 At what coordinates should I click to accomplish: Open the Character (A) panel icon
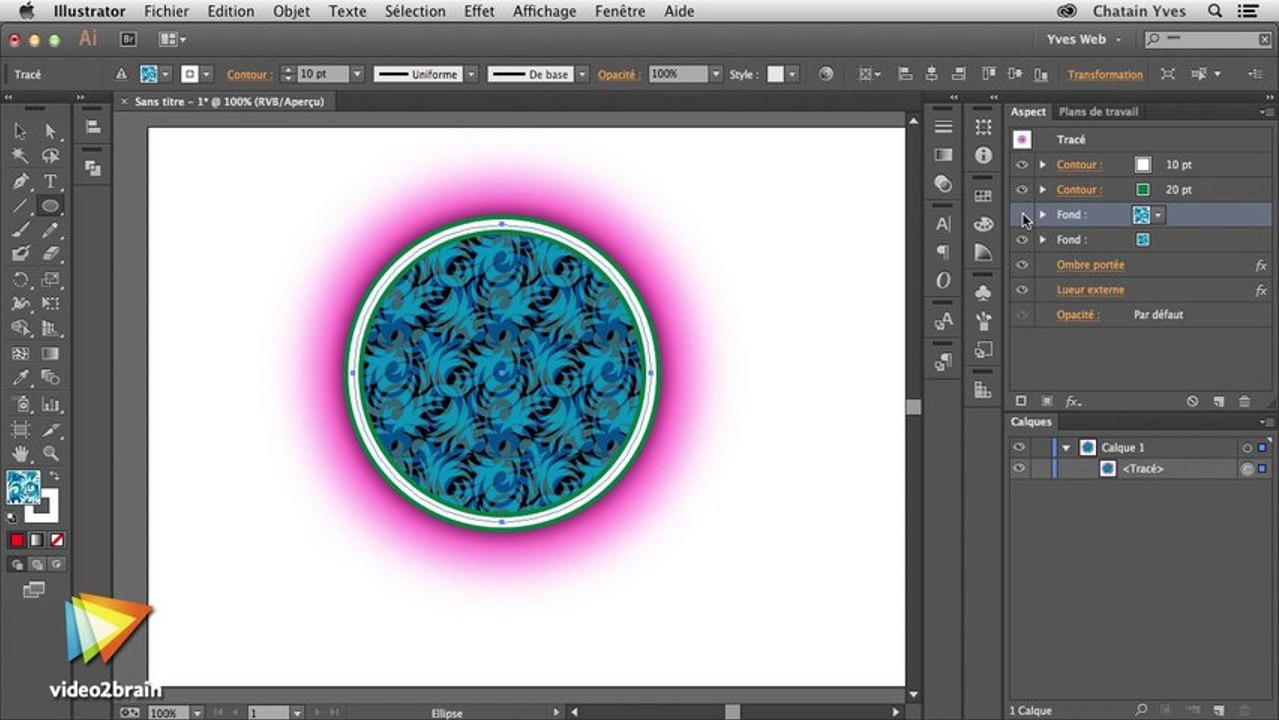943,224
